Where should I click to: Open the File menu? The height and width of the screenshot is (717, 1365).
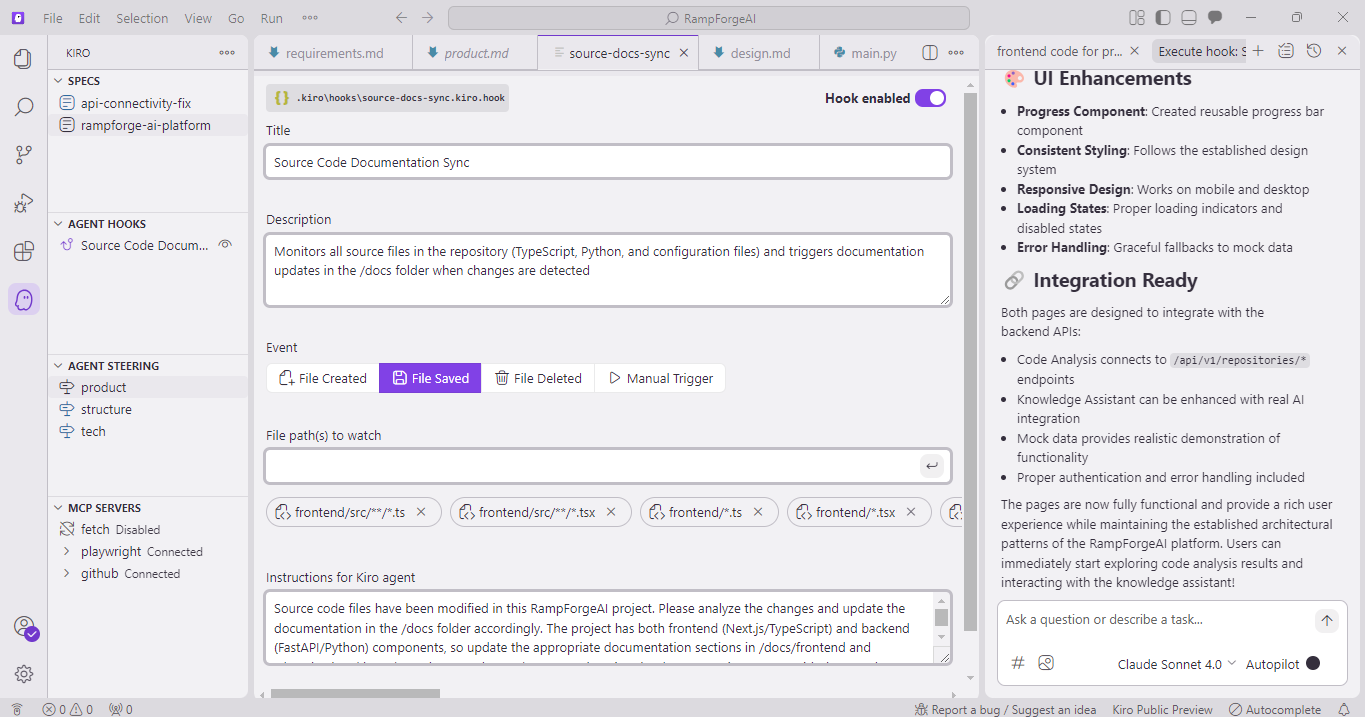click(x=52, y=18)
